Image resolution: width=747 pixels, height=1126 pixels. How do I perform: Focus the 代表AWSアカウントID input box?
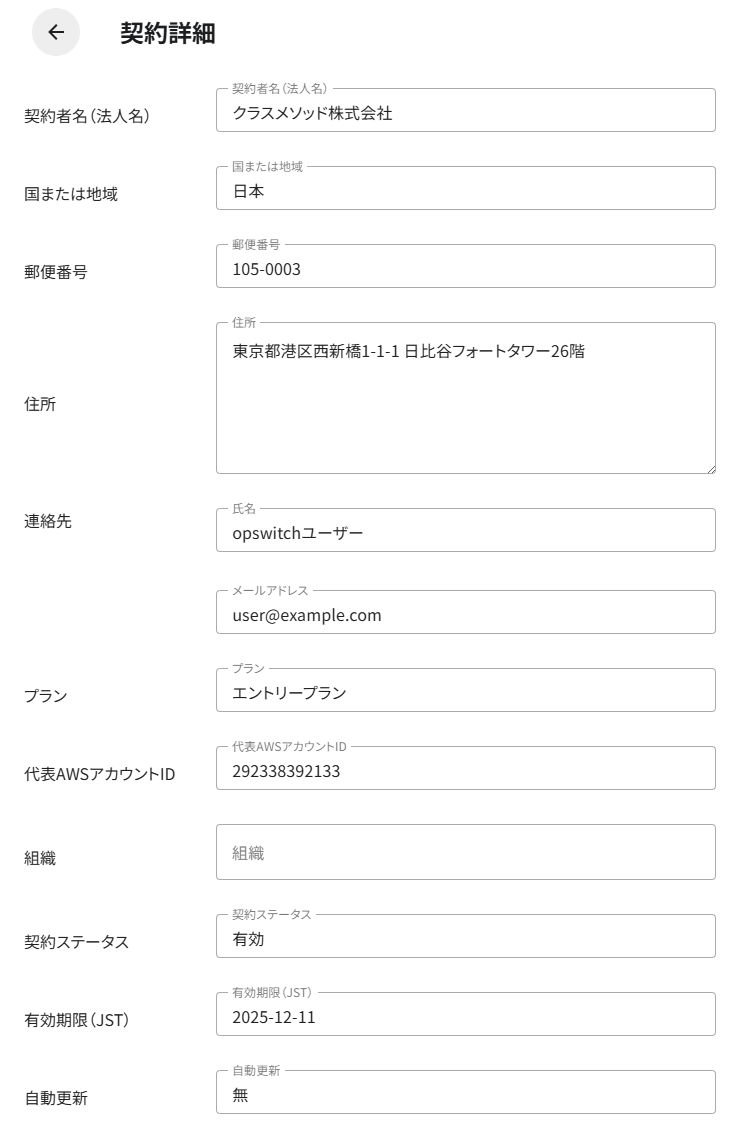pyautogui.click(x=465, y=771)
